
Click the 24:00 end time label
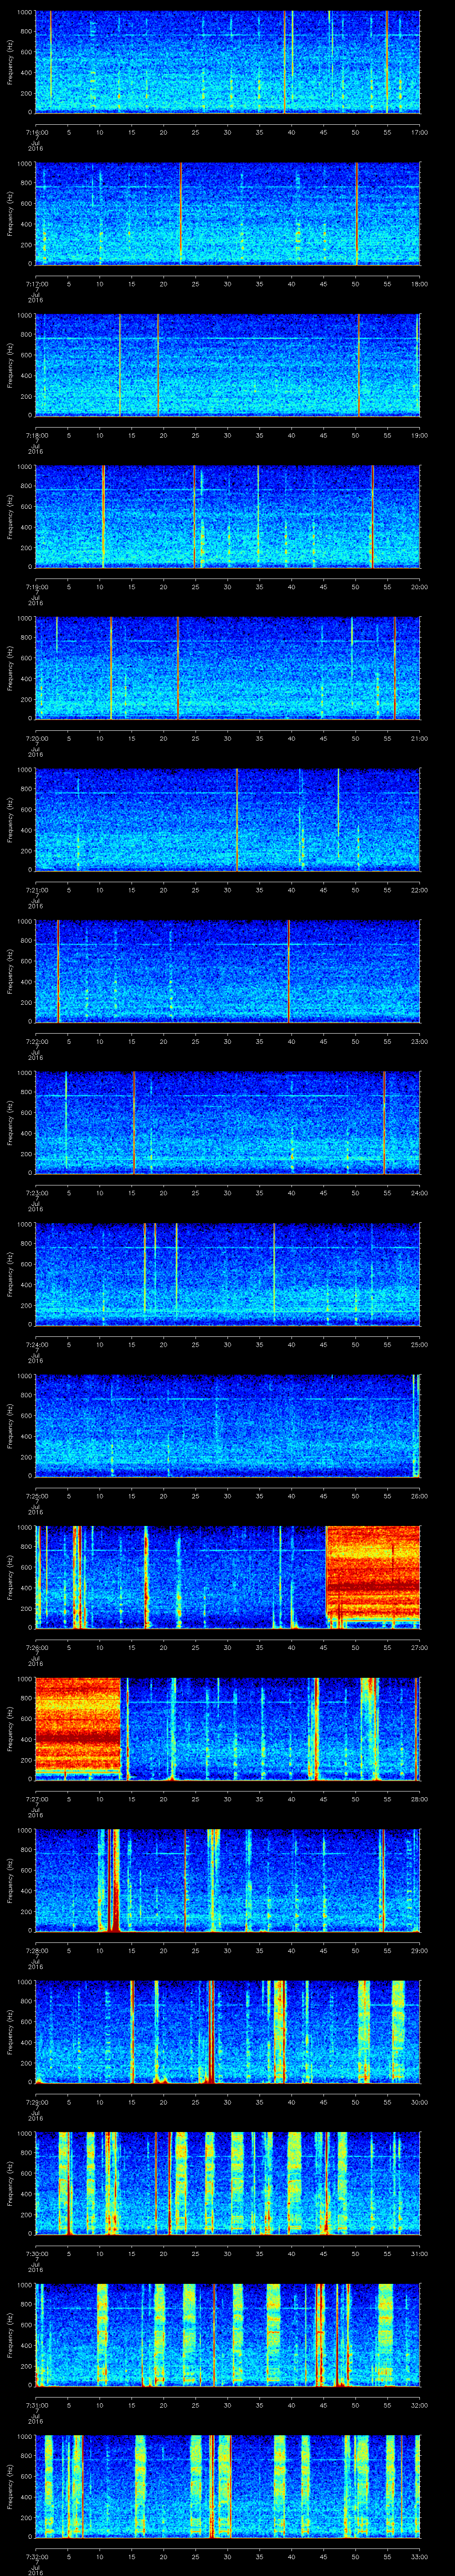point(419,1192)
